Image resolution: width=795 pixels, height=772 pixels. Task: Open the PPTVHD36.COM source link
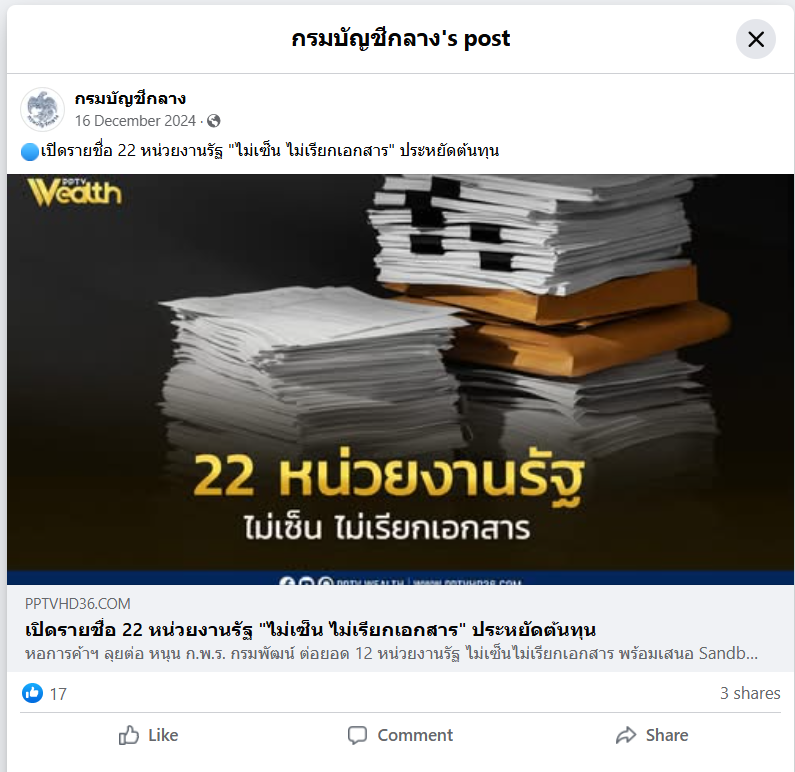pyautogui.click(x=78, y=604)
